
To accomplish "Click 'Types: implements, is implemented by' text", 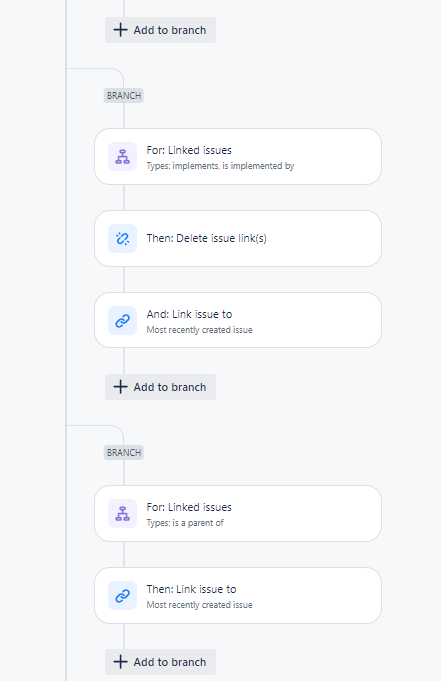I will (220, 166).
